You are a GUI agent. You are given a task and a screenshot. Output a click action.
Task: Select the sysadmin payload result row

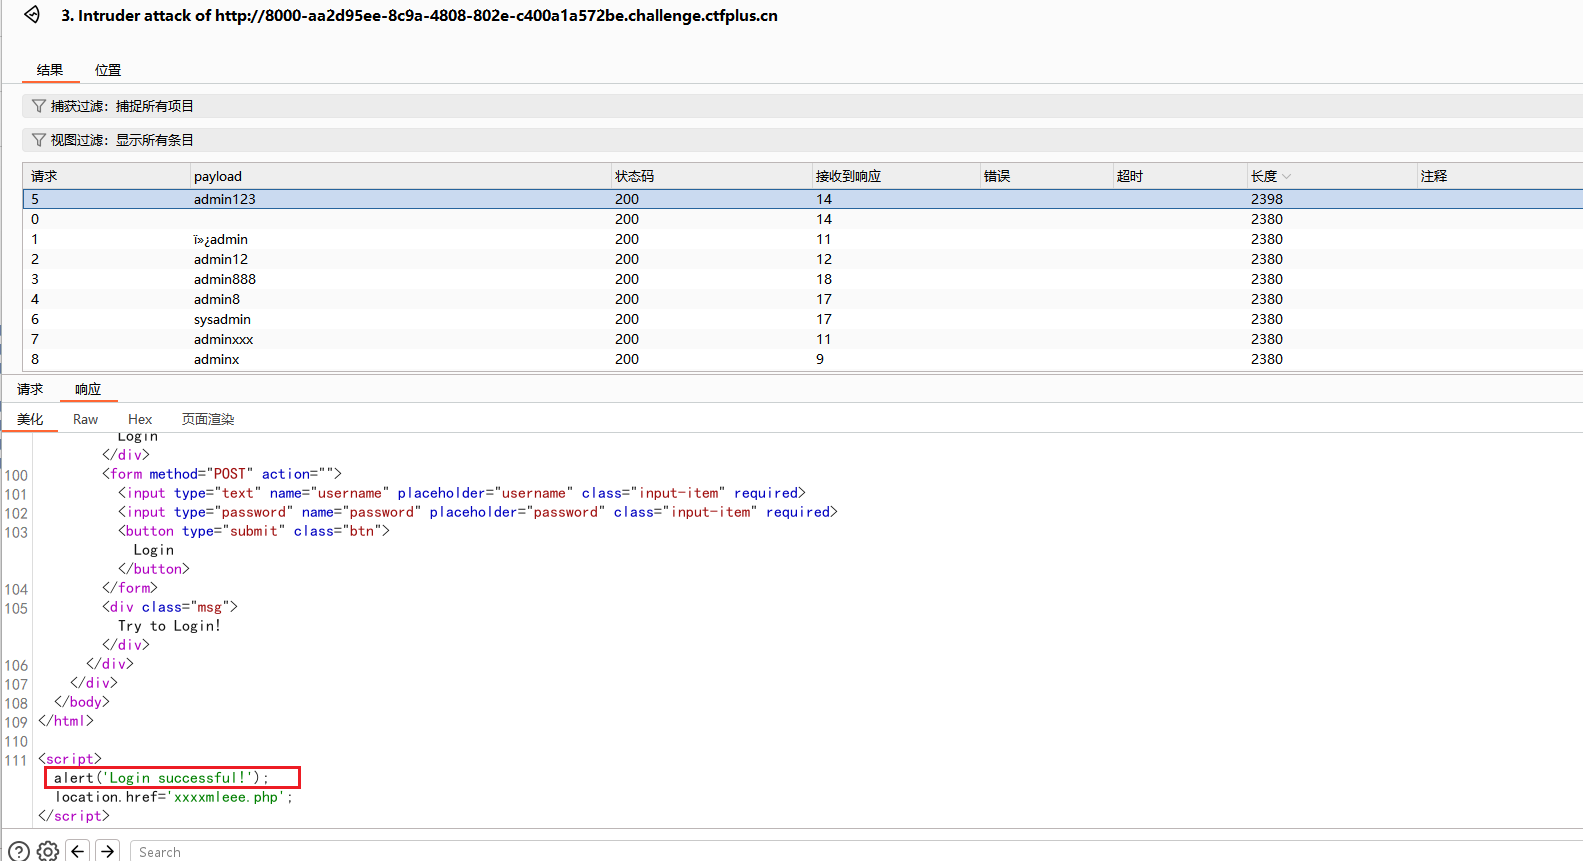pyautogui.click(x=222, y=319)
